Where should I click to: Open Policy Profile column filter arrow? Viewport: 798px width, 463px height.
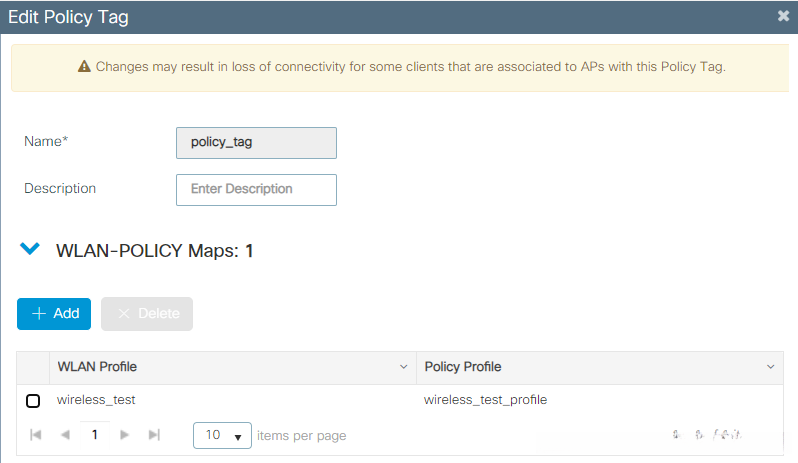click(x=771, y=367)
